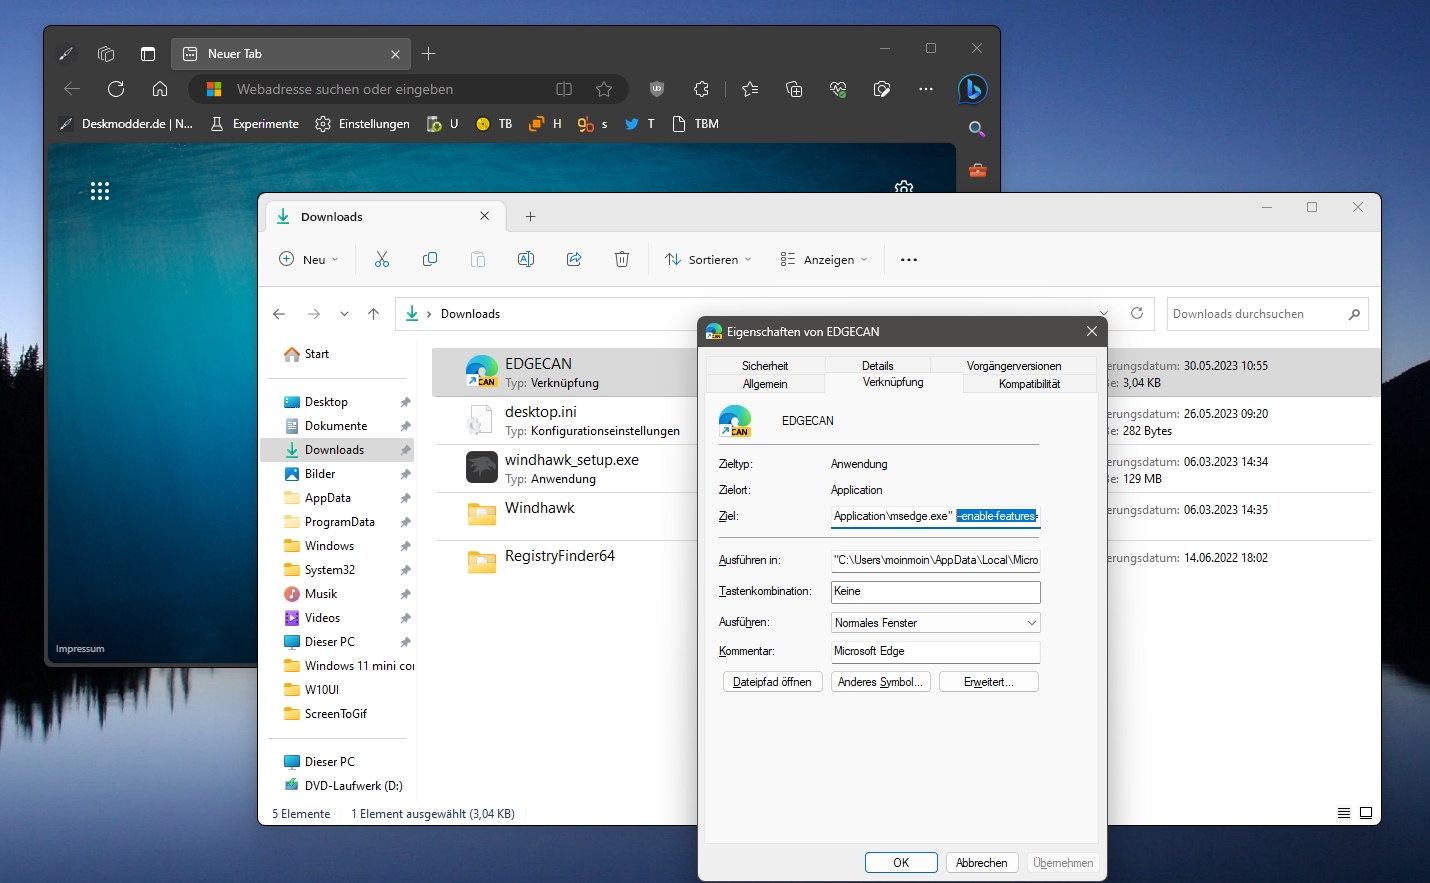Viewport: 1430px width, 883px height.
Task: Open Experimente bookmark in Edge
Action: [x=255, y=124]
